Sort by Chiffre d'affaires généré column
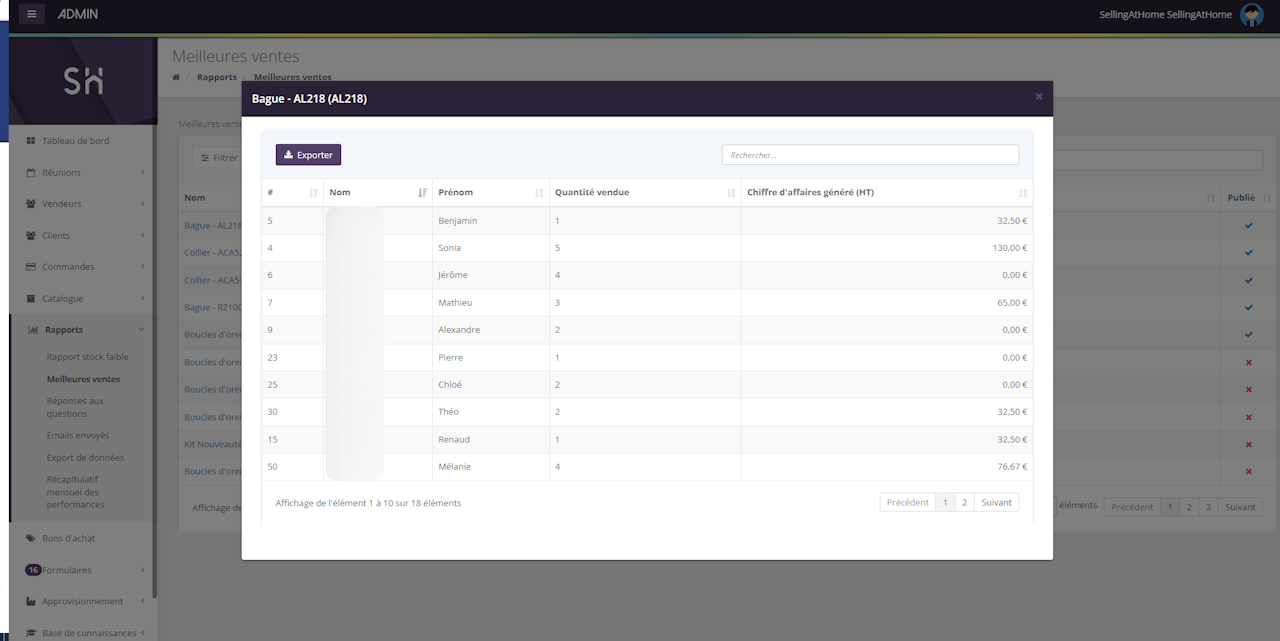This screenshot has width=1280, height=641. click(886, 192)
